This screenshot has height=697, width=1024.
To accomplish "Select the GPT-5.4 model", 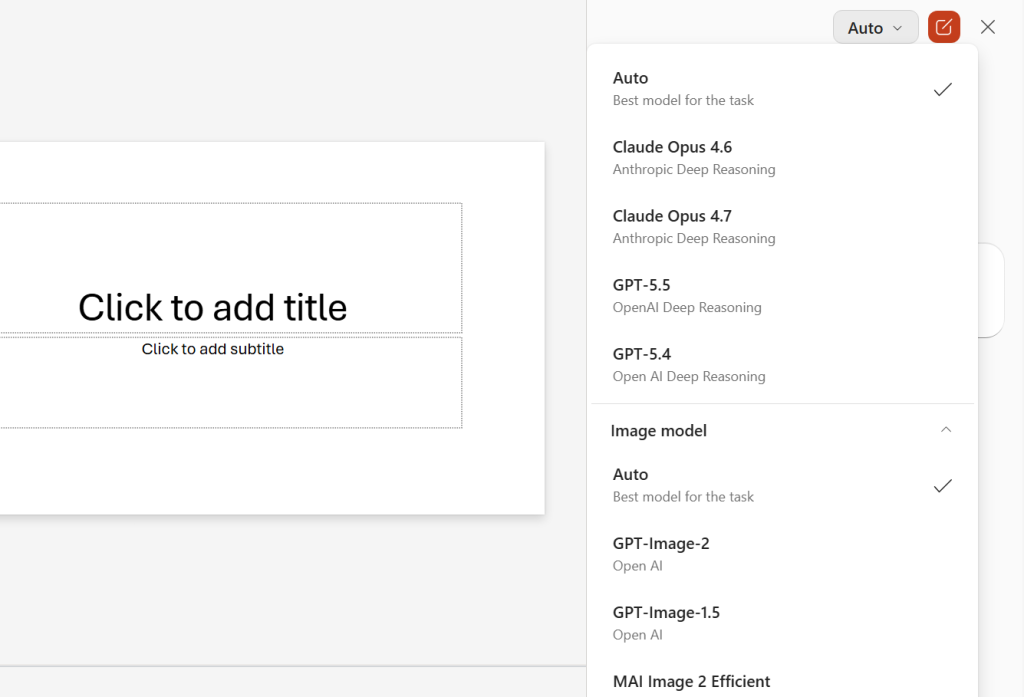I will 782,365.
